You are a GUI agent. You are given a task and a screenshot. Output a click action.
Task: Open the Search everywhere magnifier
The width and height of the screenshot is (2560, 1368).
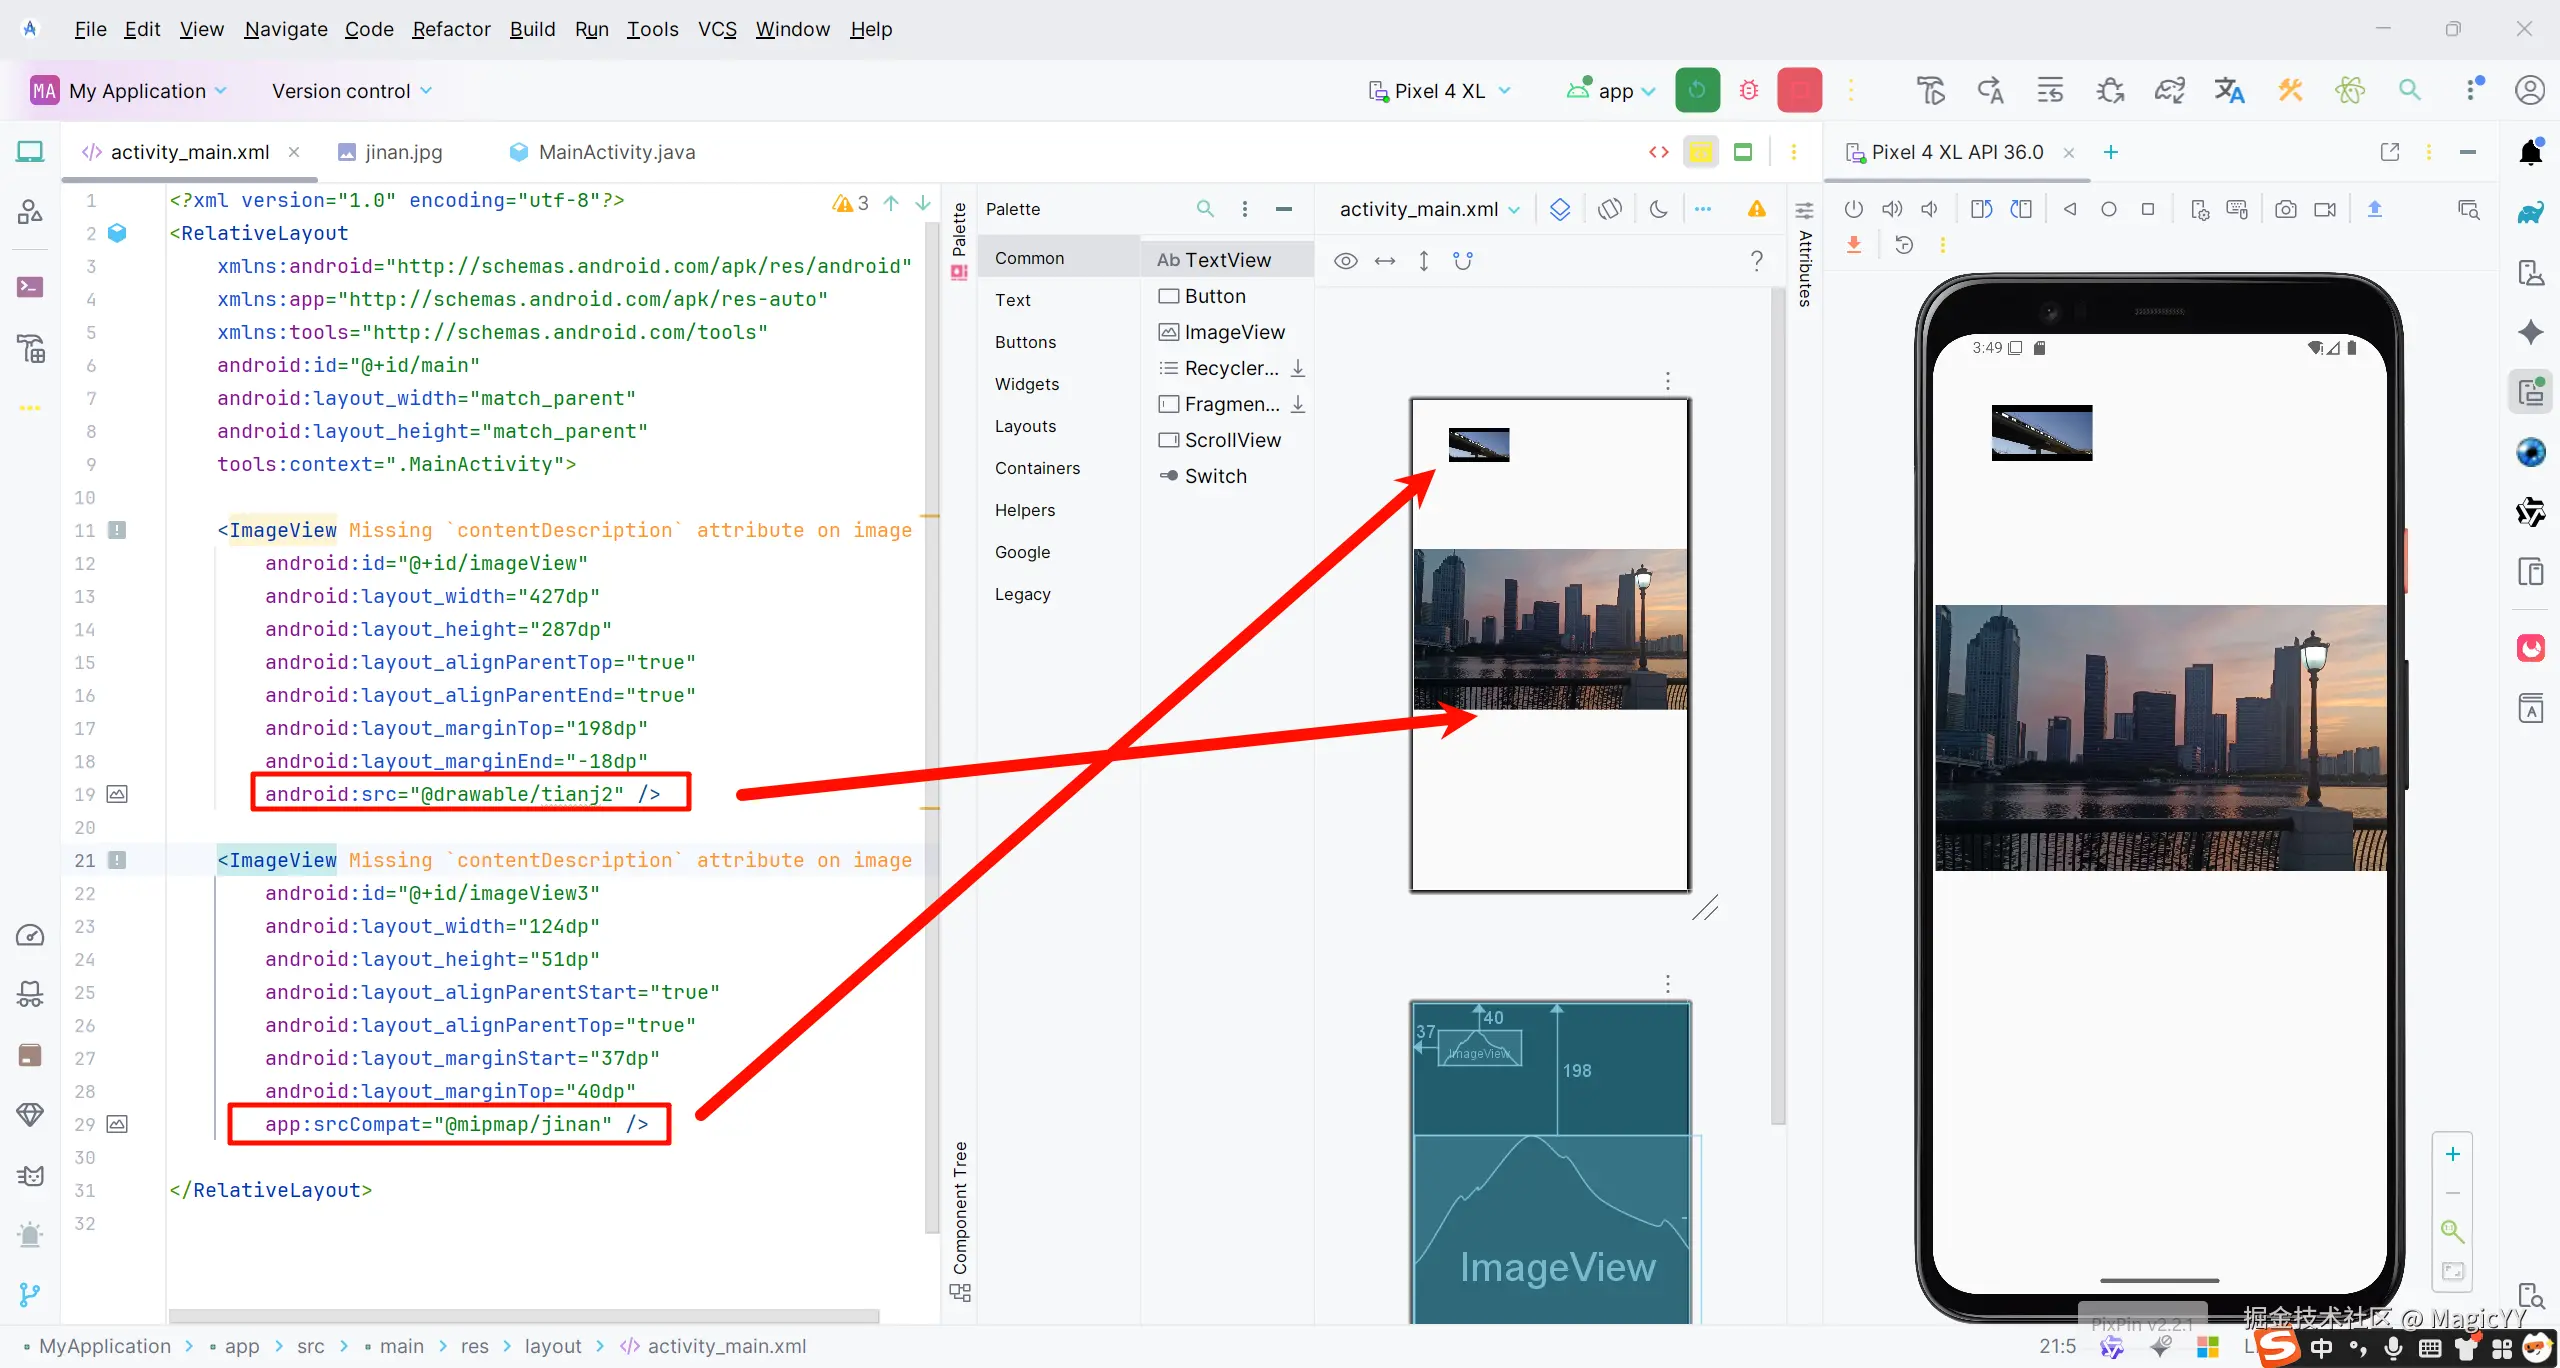click(2410, 91)
